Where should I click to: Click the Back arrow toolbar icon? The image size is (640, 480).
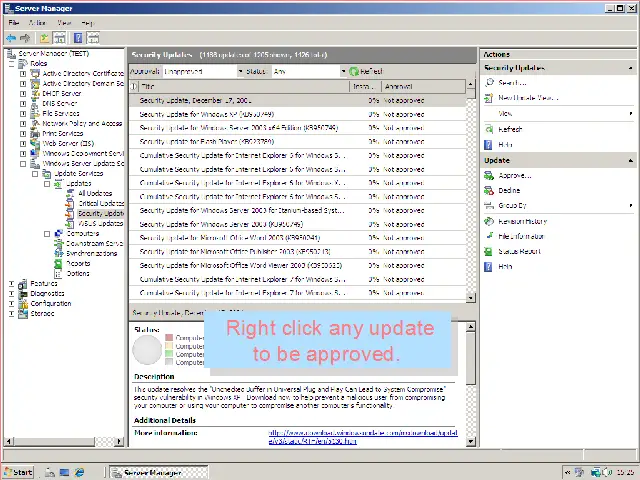(11, 38)
